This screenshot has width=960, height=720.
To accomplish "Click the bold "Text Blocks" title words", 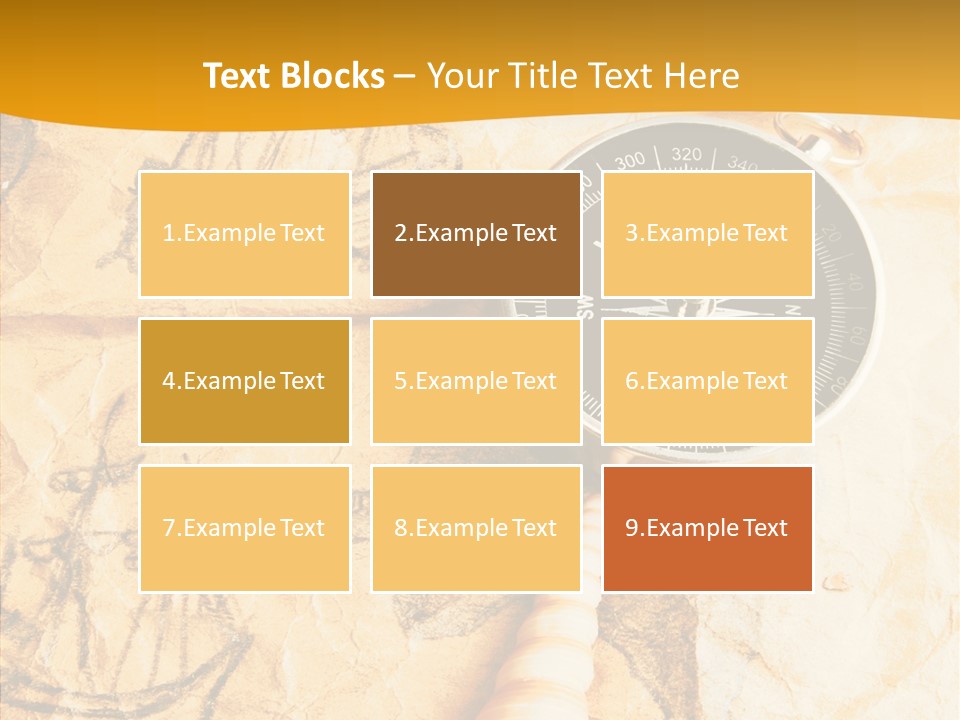I will 294,76.
